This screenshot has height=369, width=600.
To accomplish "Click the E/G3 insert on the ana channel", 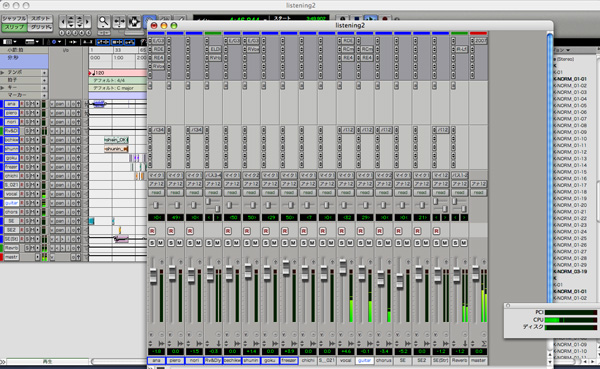I will tap(158, 41).
